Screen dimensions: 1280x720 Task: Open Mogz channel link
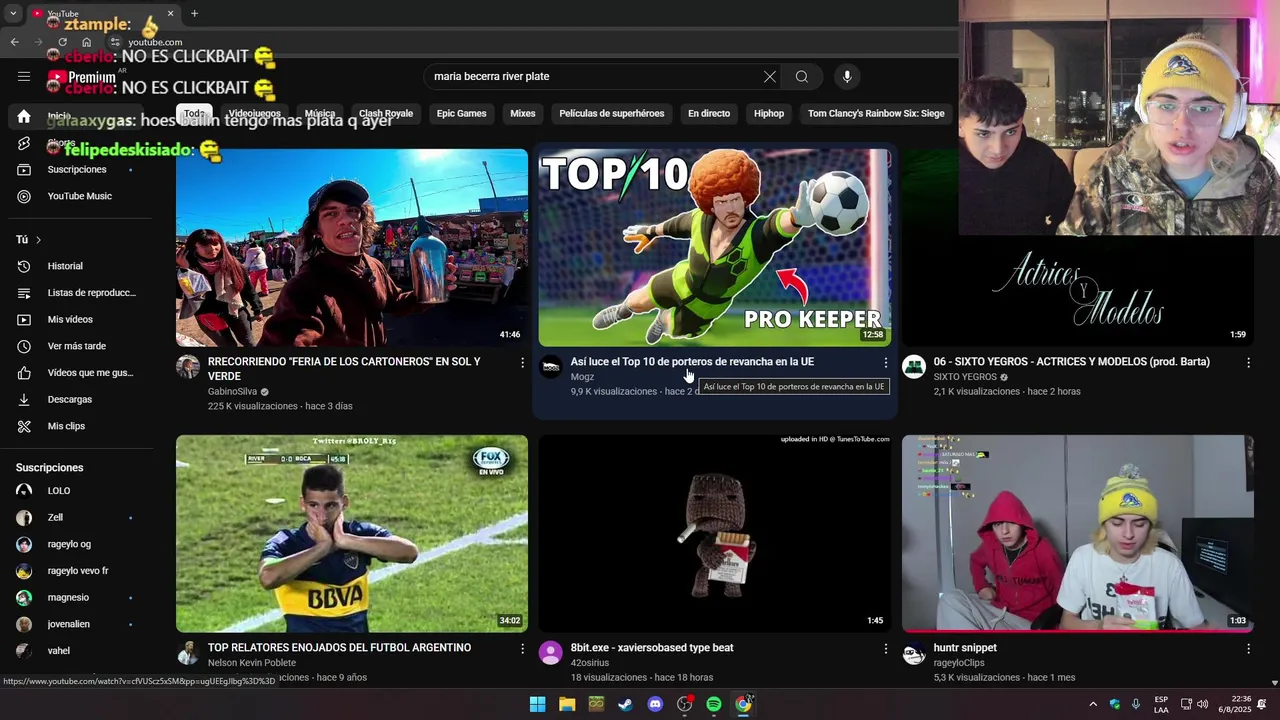582,377
